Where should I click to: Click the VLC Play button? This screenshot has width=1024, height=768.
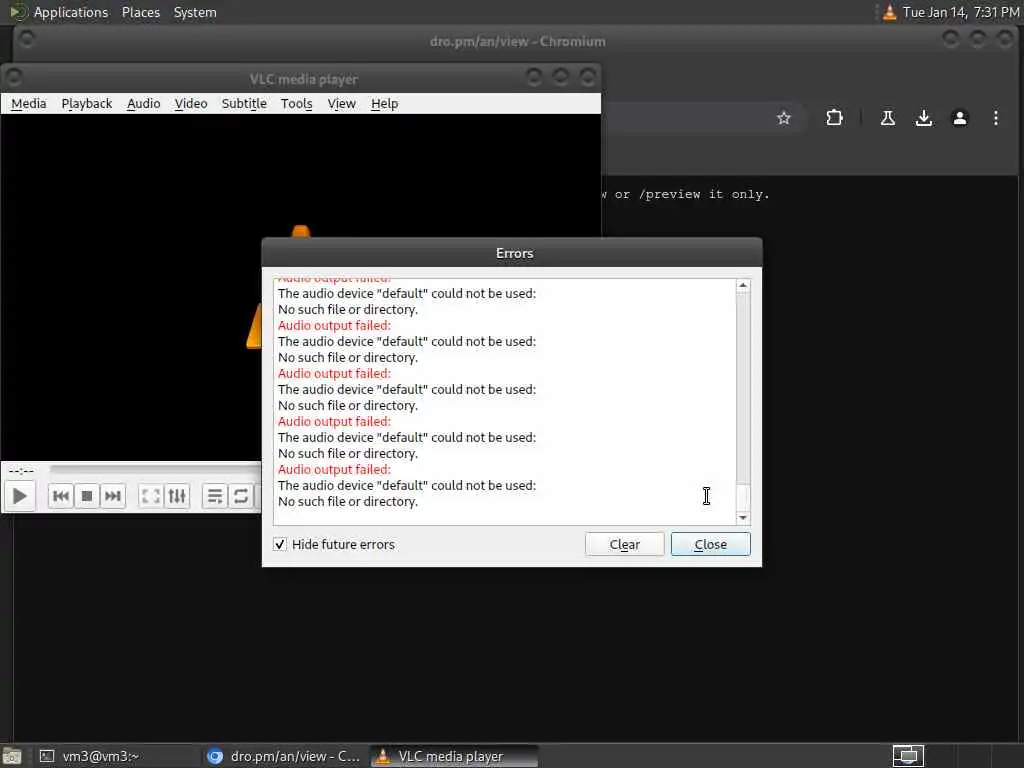click(20, 496)
